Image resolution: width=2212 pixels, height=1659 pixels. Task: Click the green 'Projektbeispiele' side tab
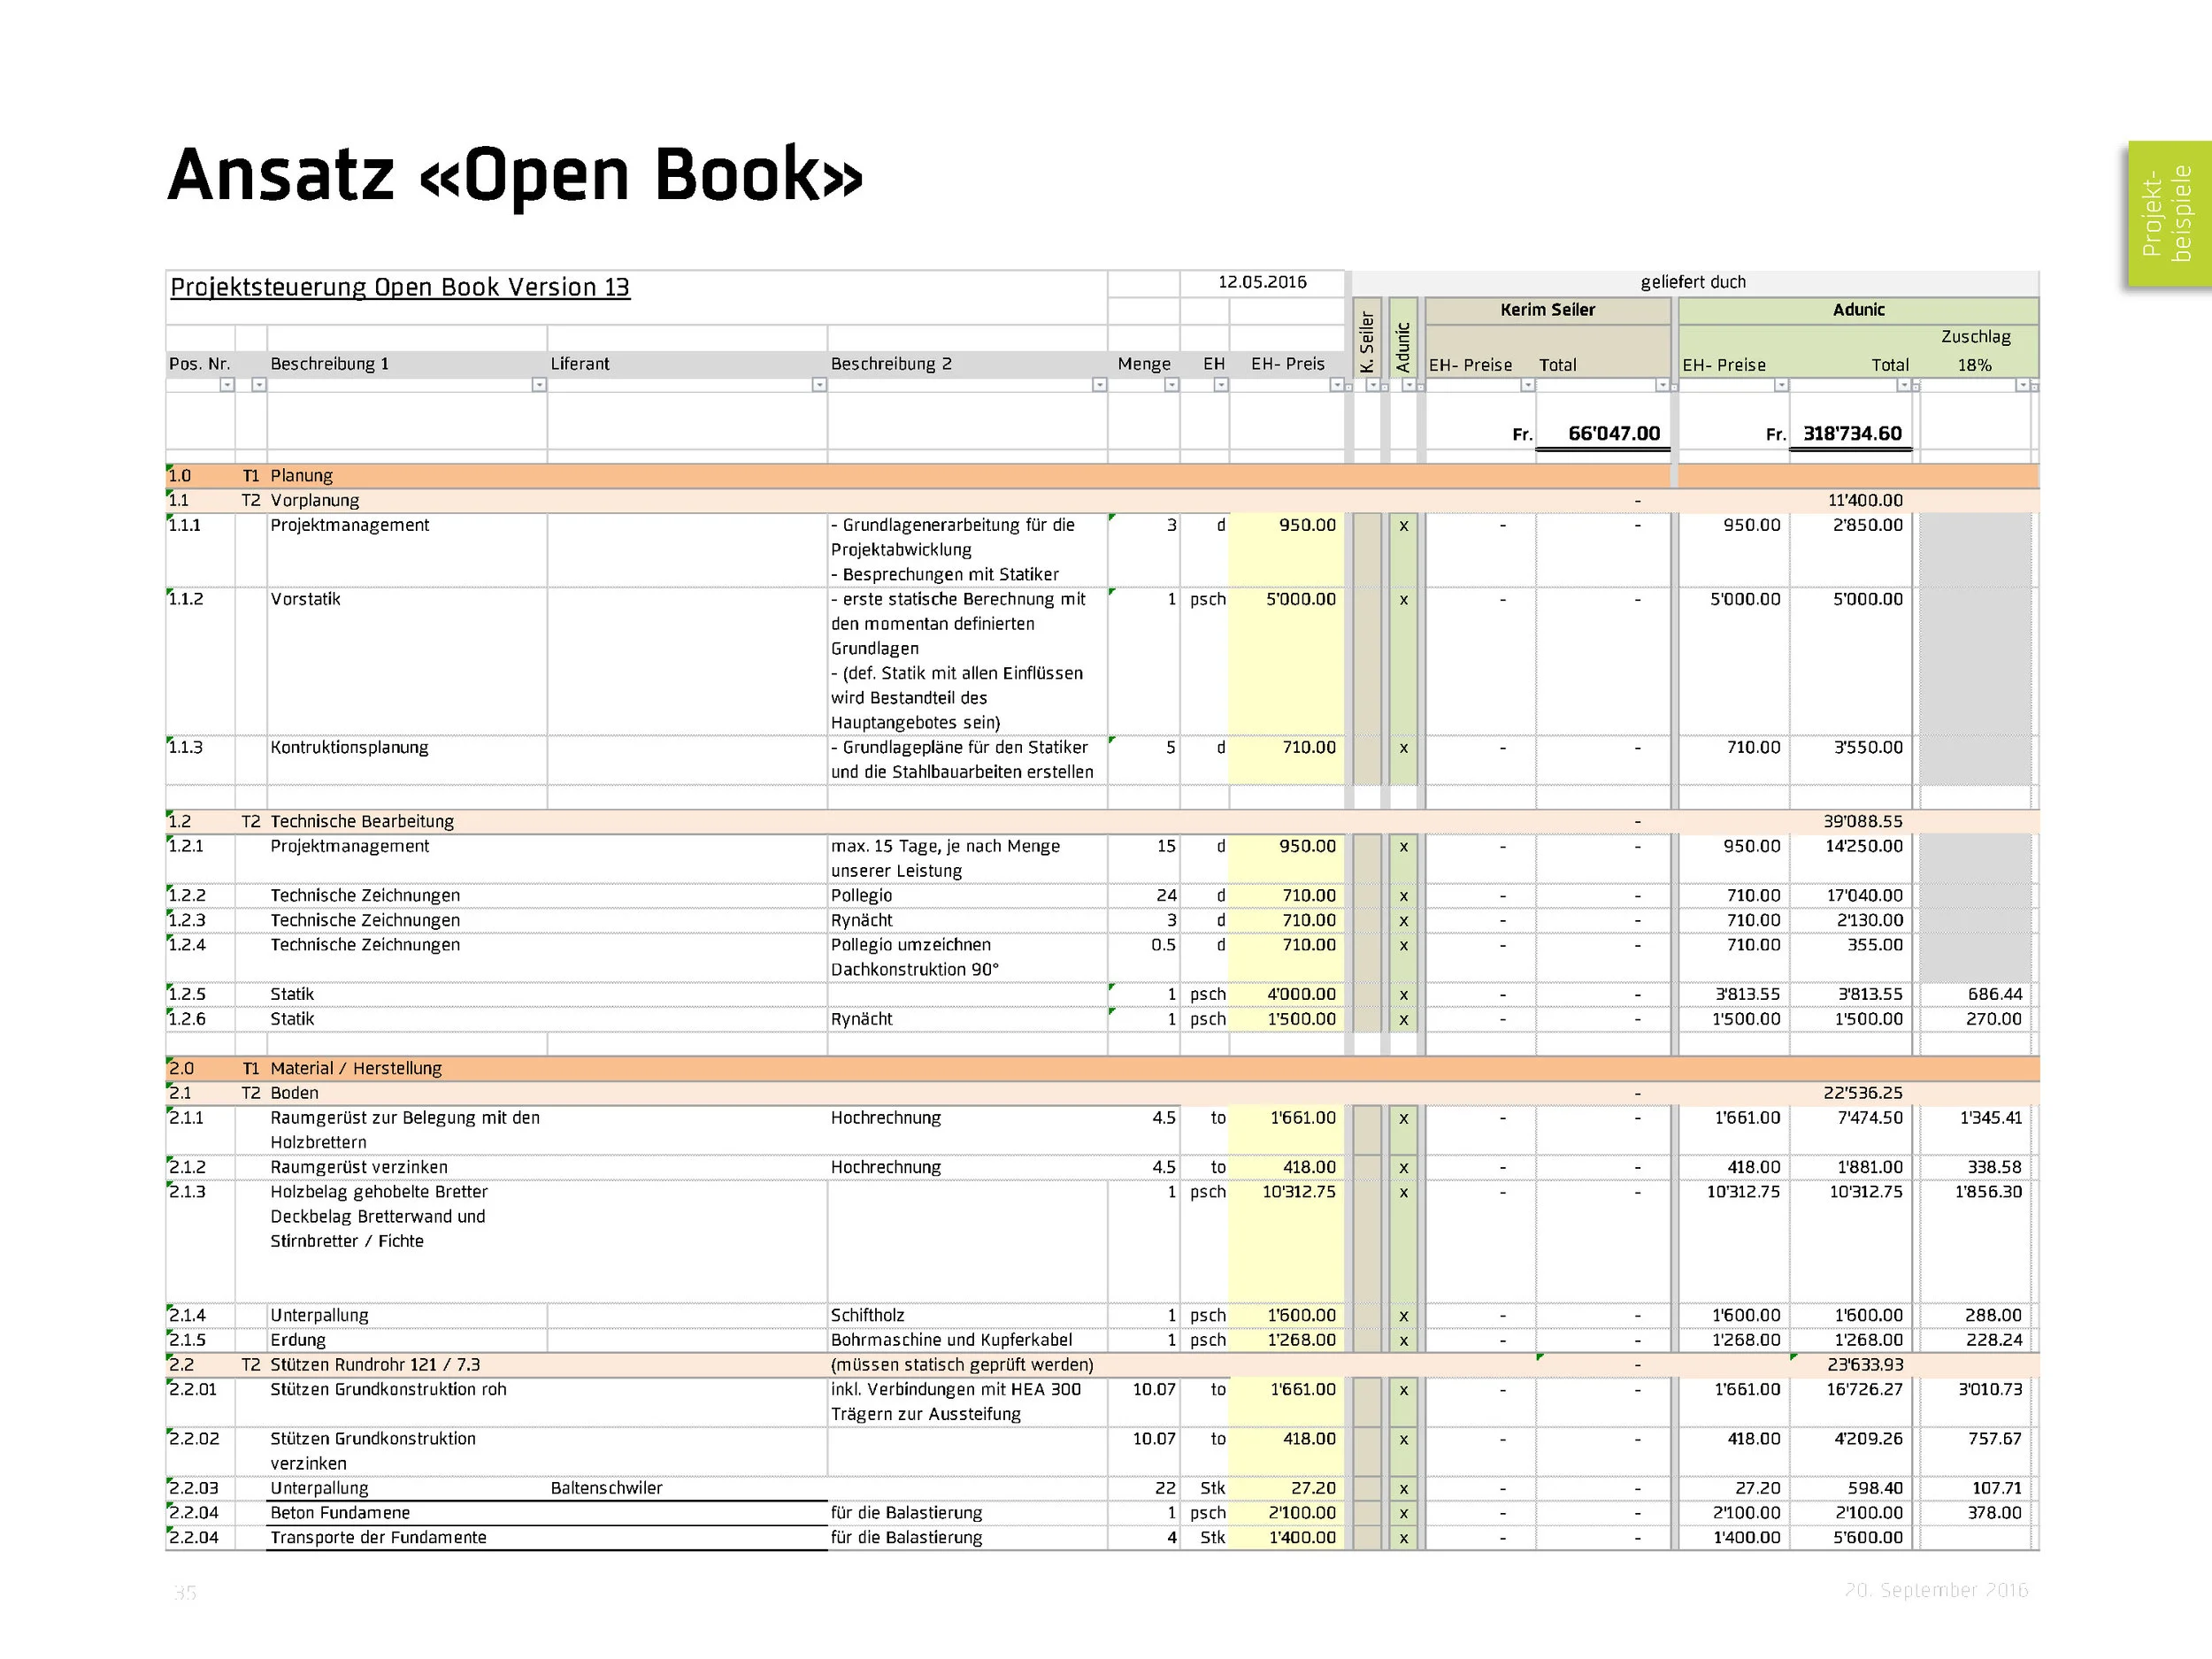[2169, 214]
